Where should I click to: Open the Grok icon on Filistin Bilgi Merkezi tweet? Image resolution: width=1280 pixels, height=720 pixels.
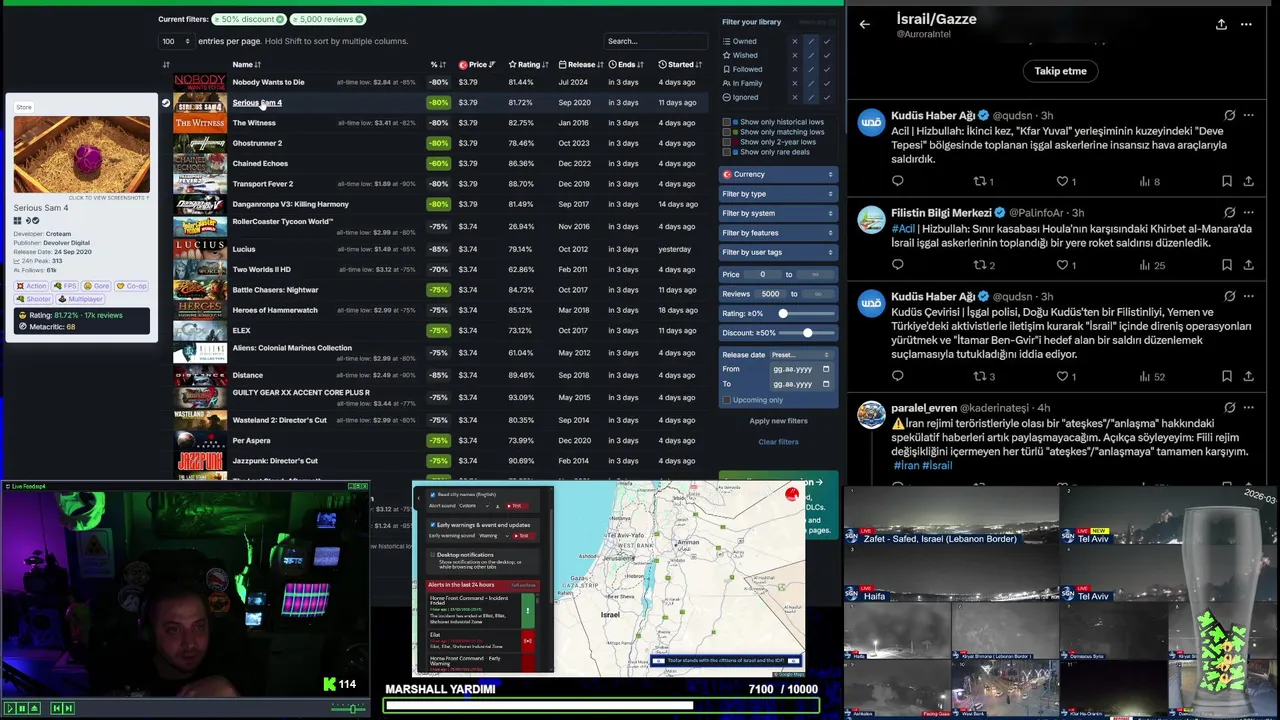(x=1229, y=213)
